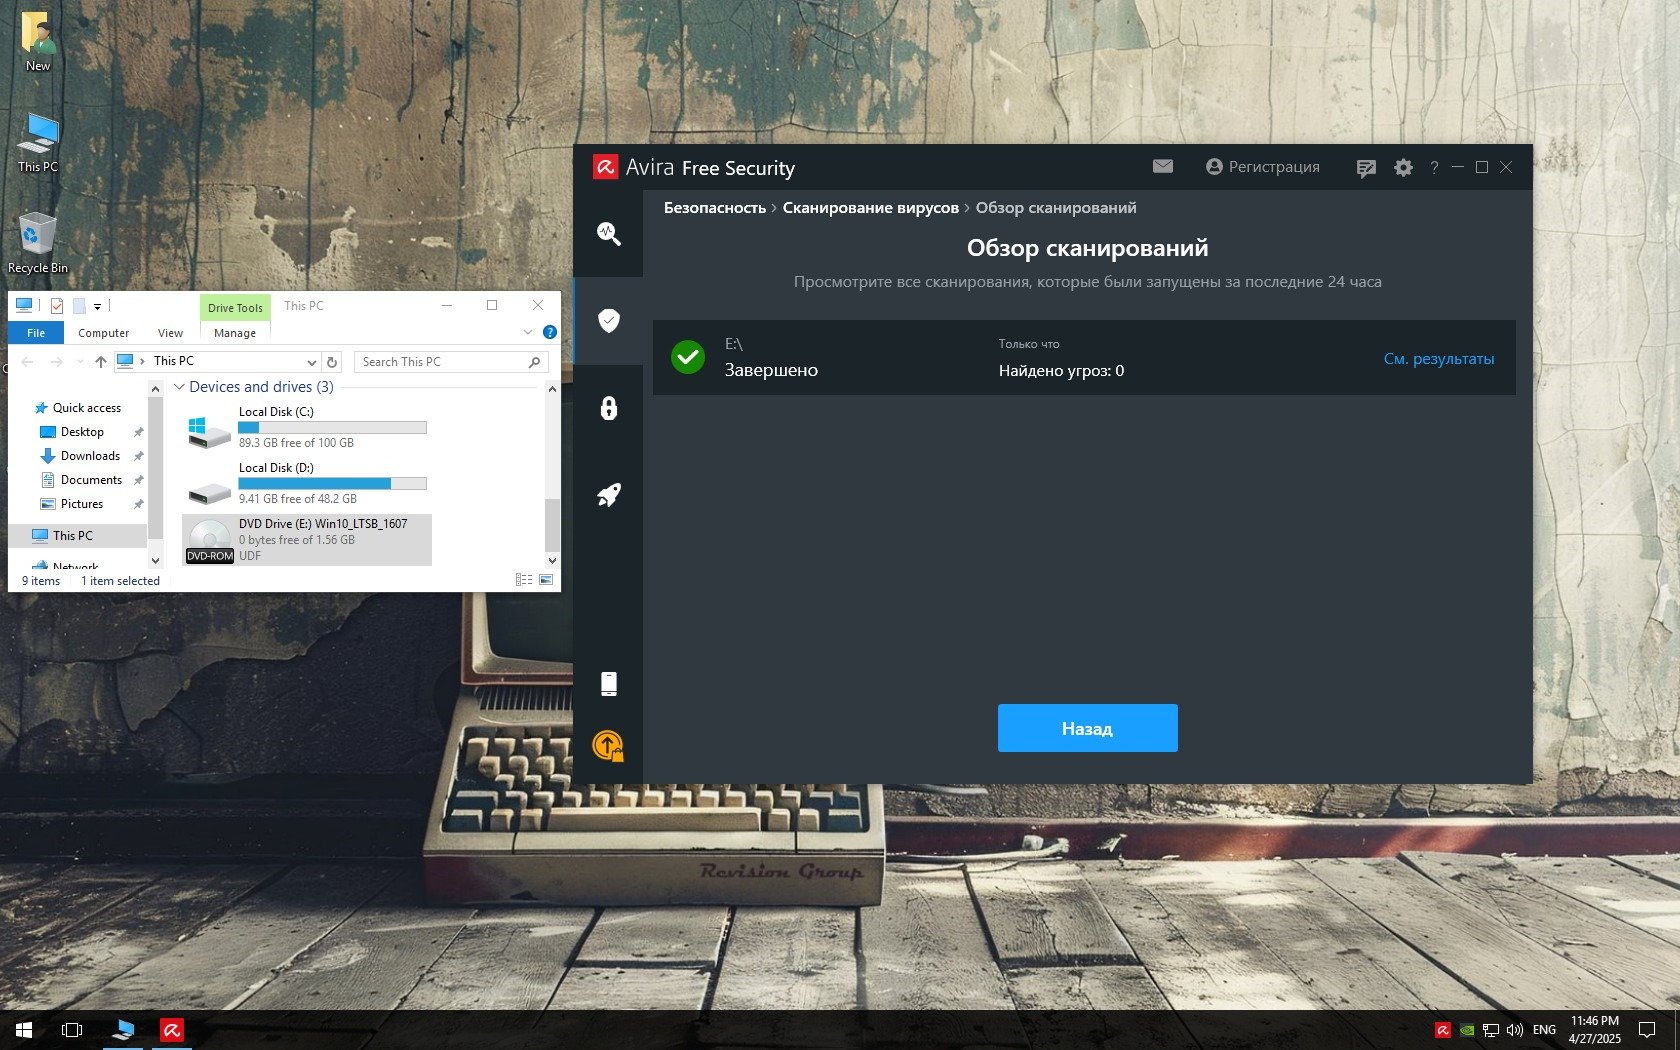
Task: Click Explorer Properties quick access toolbar icon
Action: point(57,306)
